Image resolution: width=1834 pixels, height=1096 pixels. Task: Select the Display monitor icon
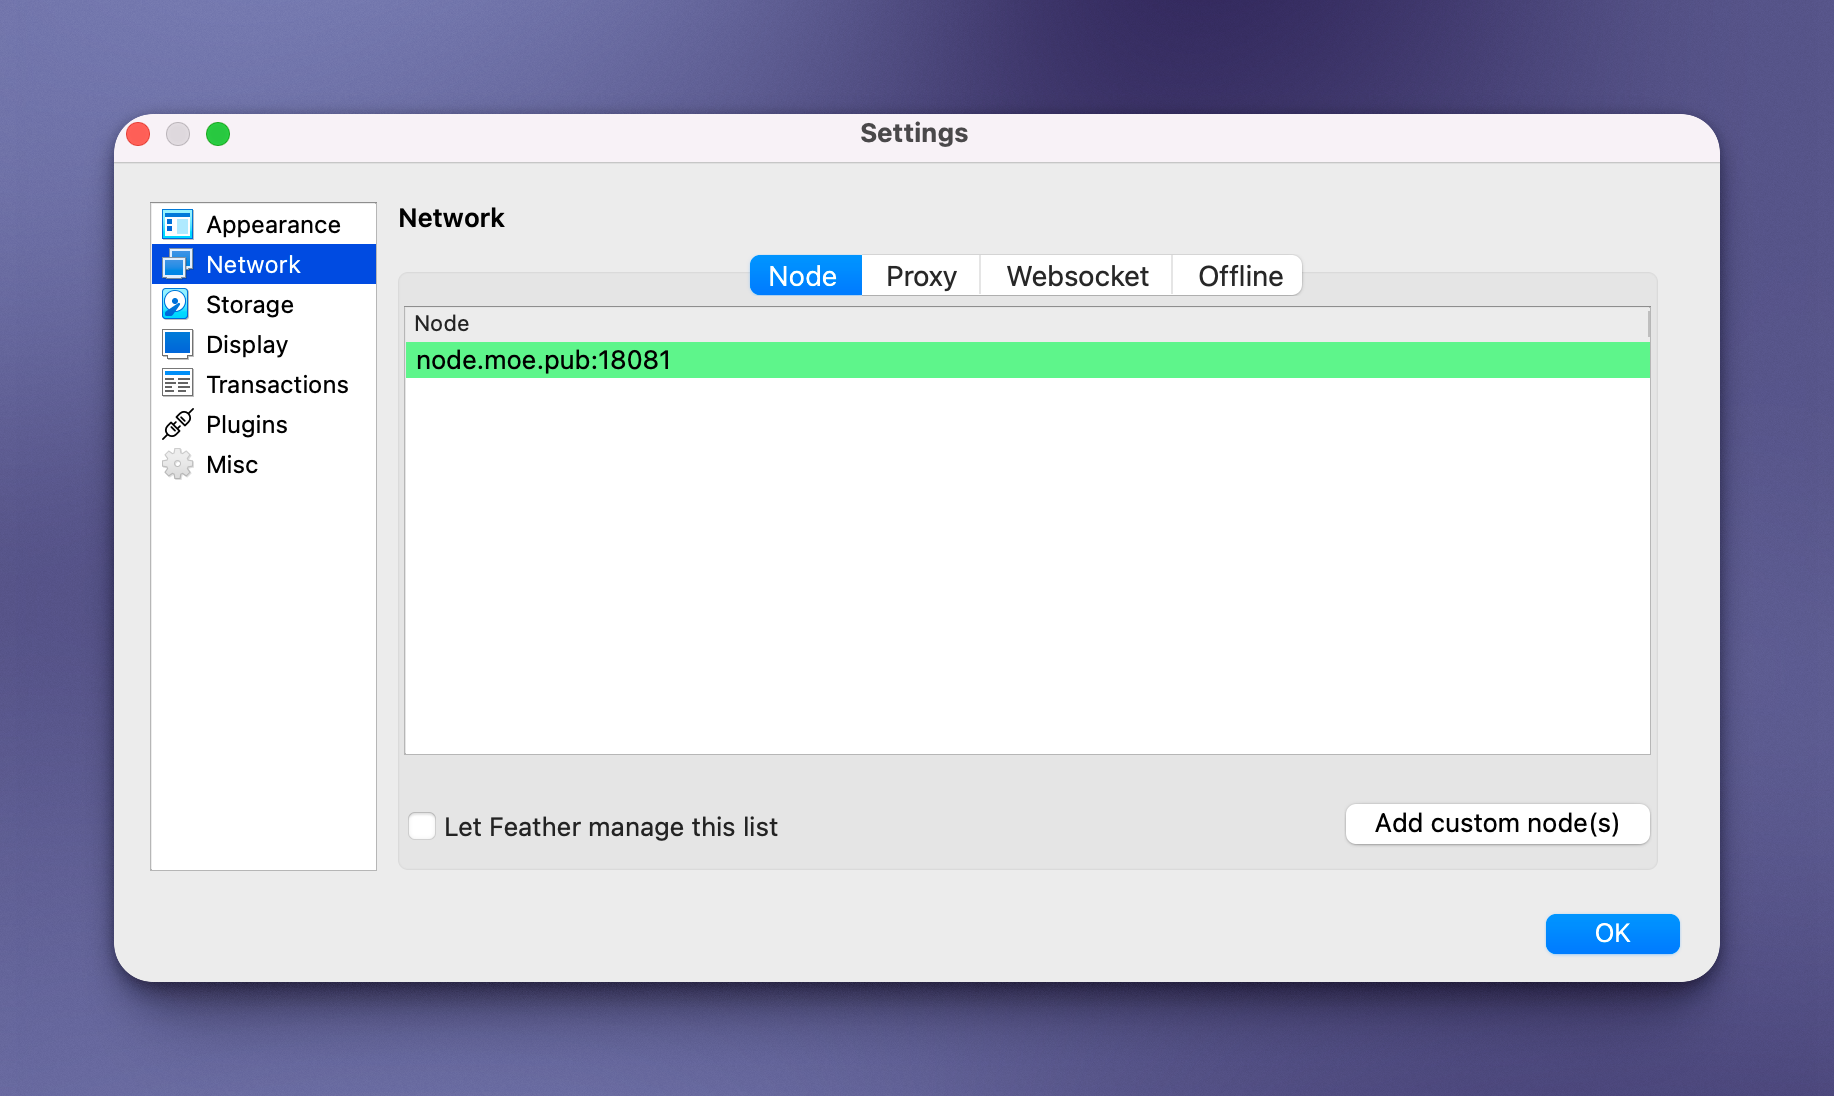pos(177,344)
